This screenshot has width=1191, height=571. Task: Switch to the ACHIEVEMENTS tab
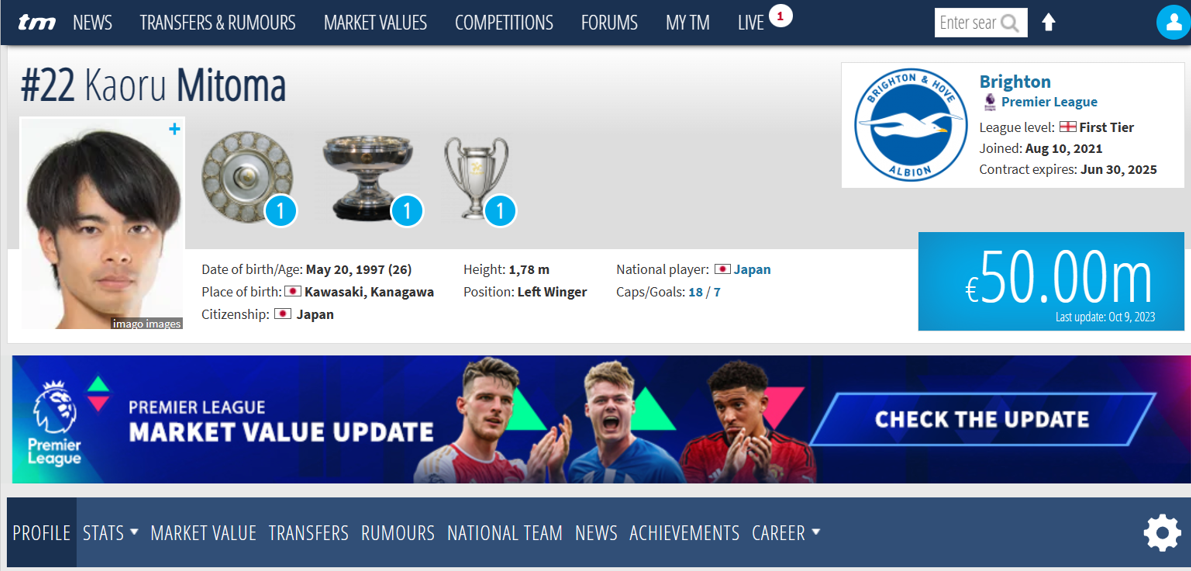pyautogui.click(x=684, y=533)
